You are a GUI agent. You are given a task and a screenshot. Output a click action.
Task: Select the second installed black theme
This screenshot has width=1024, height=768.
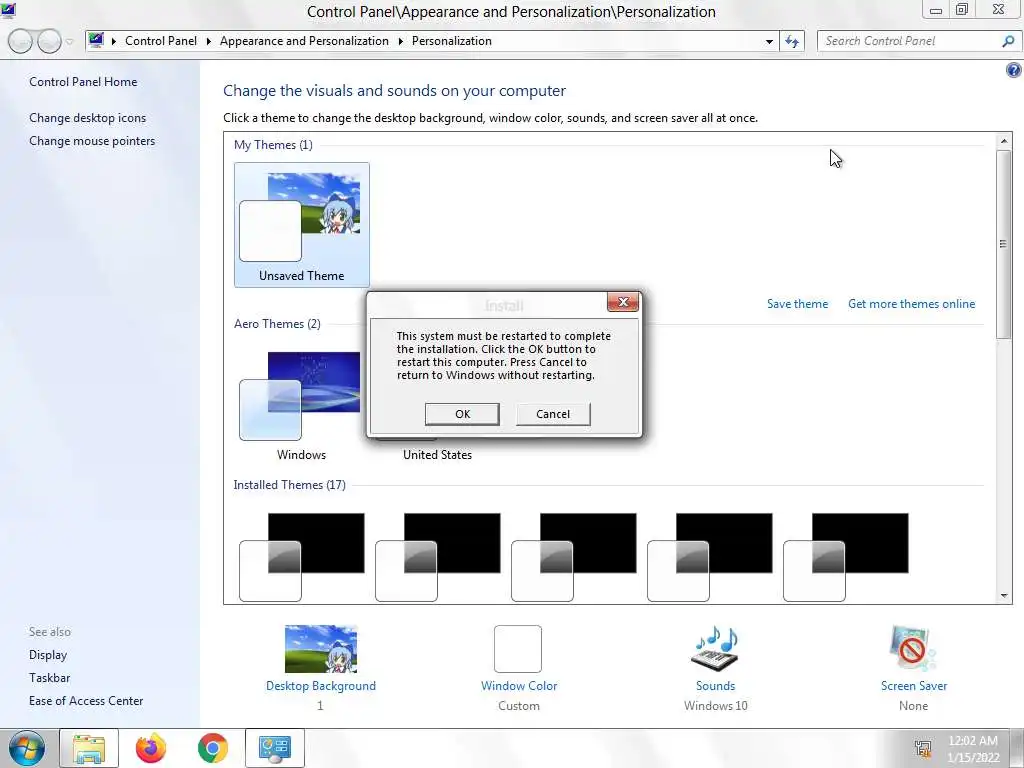click(438, 556)
